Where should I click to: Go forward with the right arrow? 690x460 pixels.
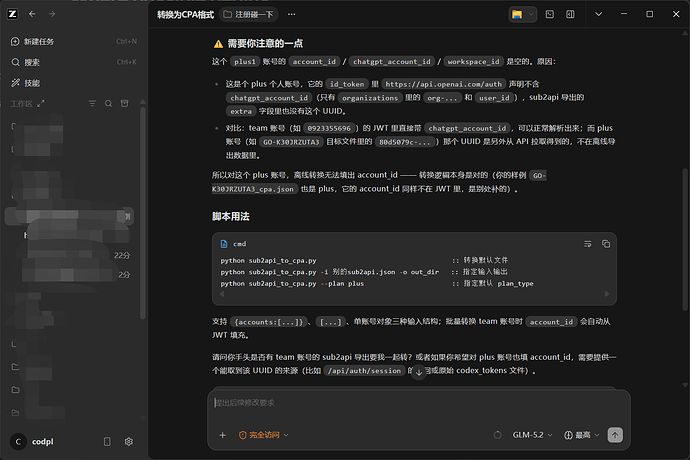(x=52, y=14)
